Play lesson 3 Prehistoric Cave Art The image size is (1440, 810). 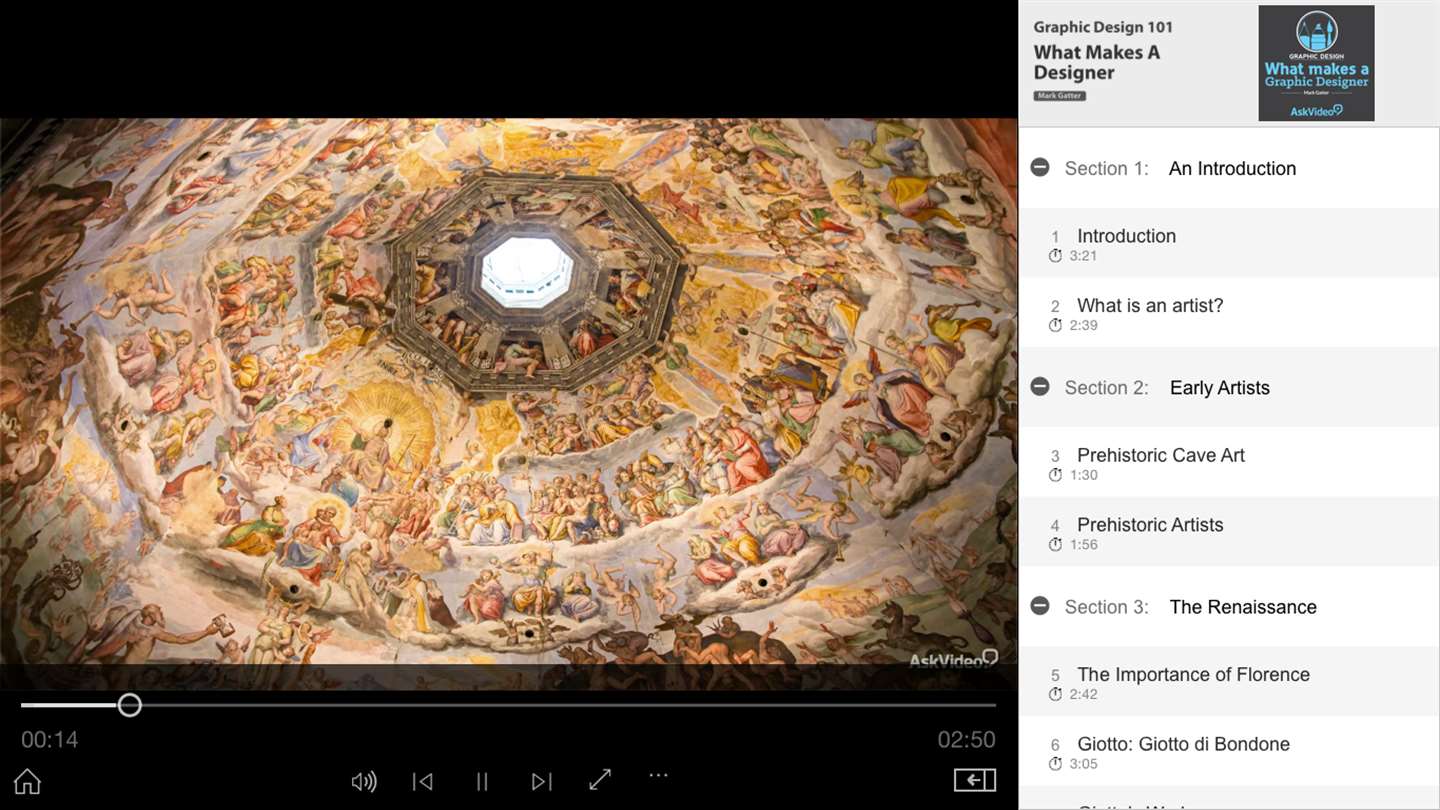[x=1228, y=462]
